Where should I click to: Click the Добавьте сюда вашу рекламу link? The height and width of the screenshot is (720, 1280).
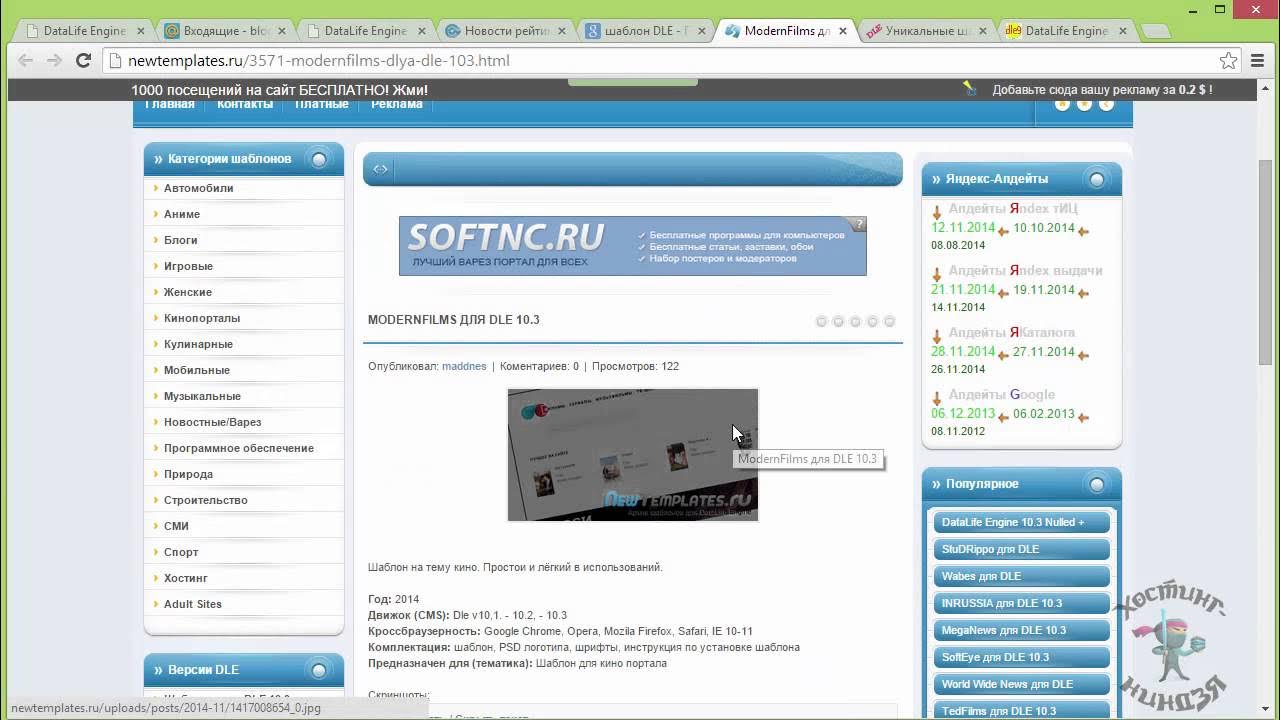coord(1101,90)
